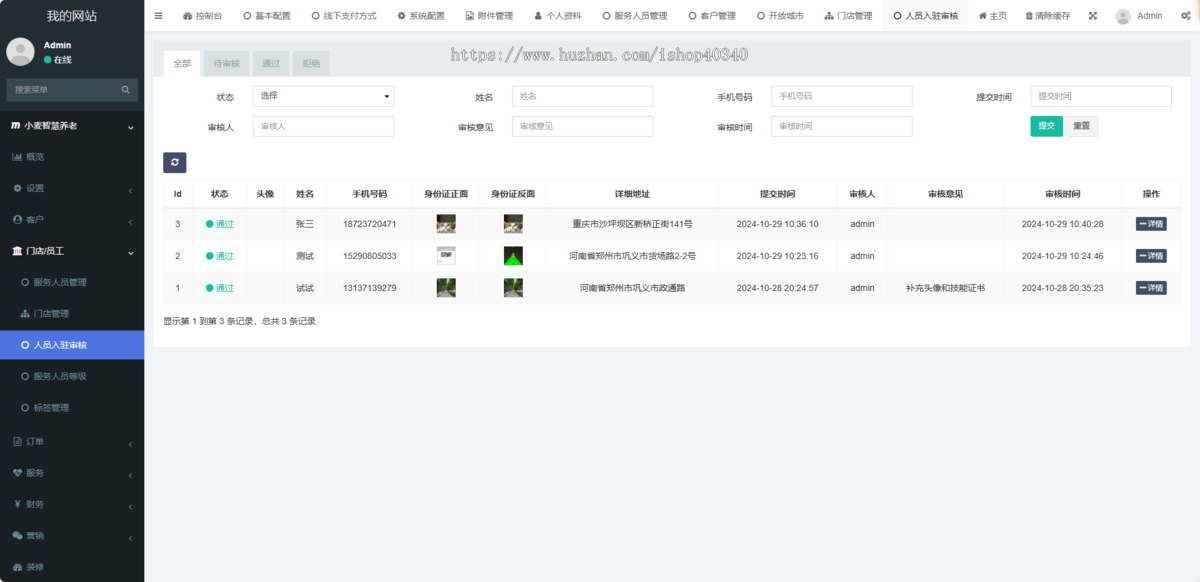Open the Admin avatar in top bar
The height and width of the screenshot is (582, 1200).
click(1123, 16)
